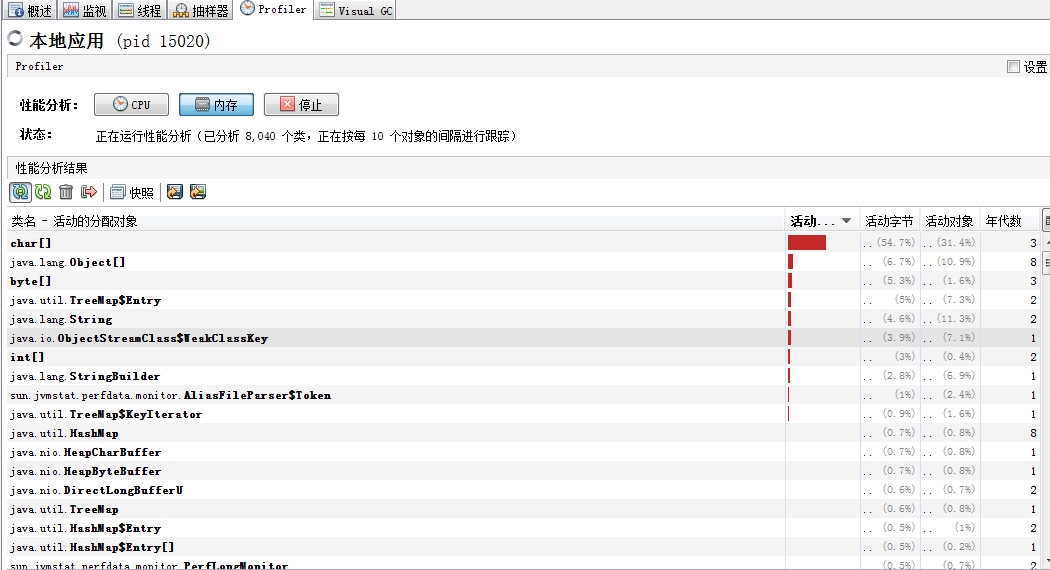Take a snapshot with 快照 button
The height and width of the screenshot is (570, 1050).
pyautogui.click(x=132, y=193)
